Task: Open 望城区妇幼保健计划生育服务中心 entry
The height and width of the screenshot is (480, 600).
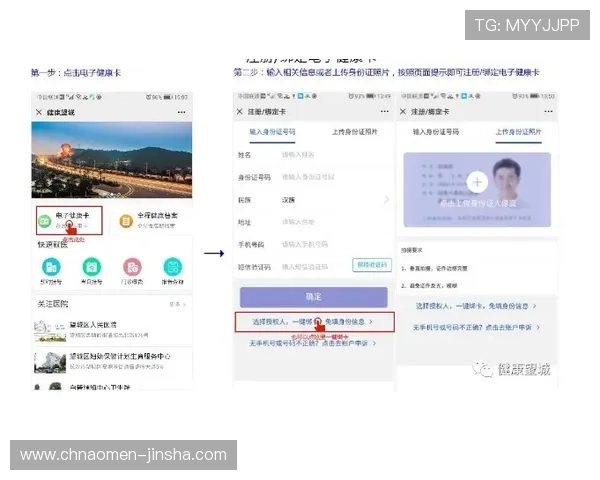Action: 112,362
